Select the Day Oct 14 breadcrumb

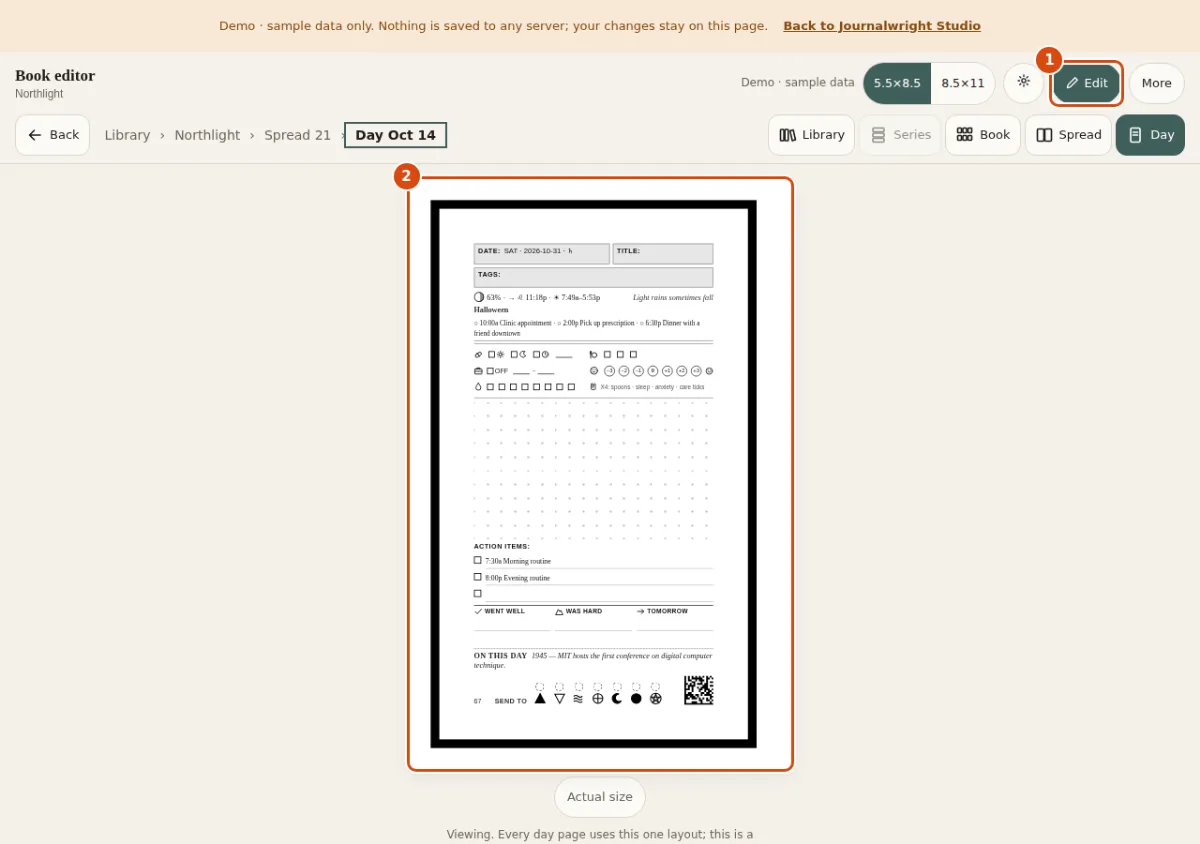point(395,135)
